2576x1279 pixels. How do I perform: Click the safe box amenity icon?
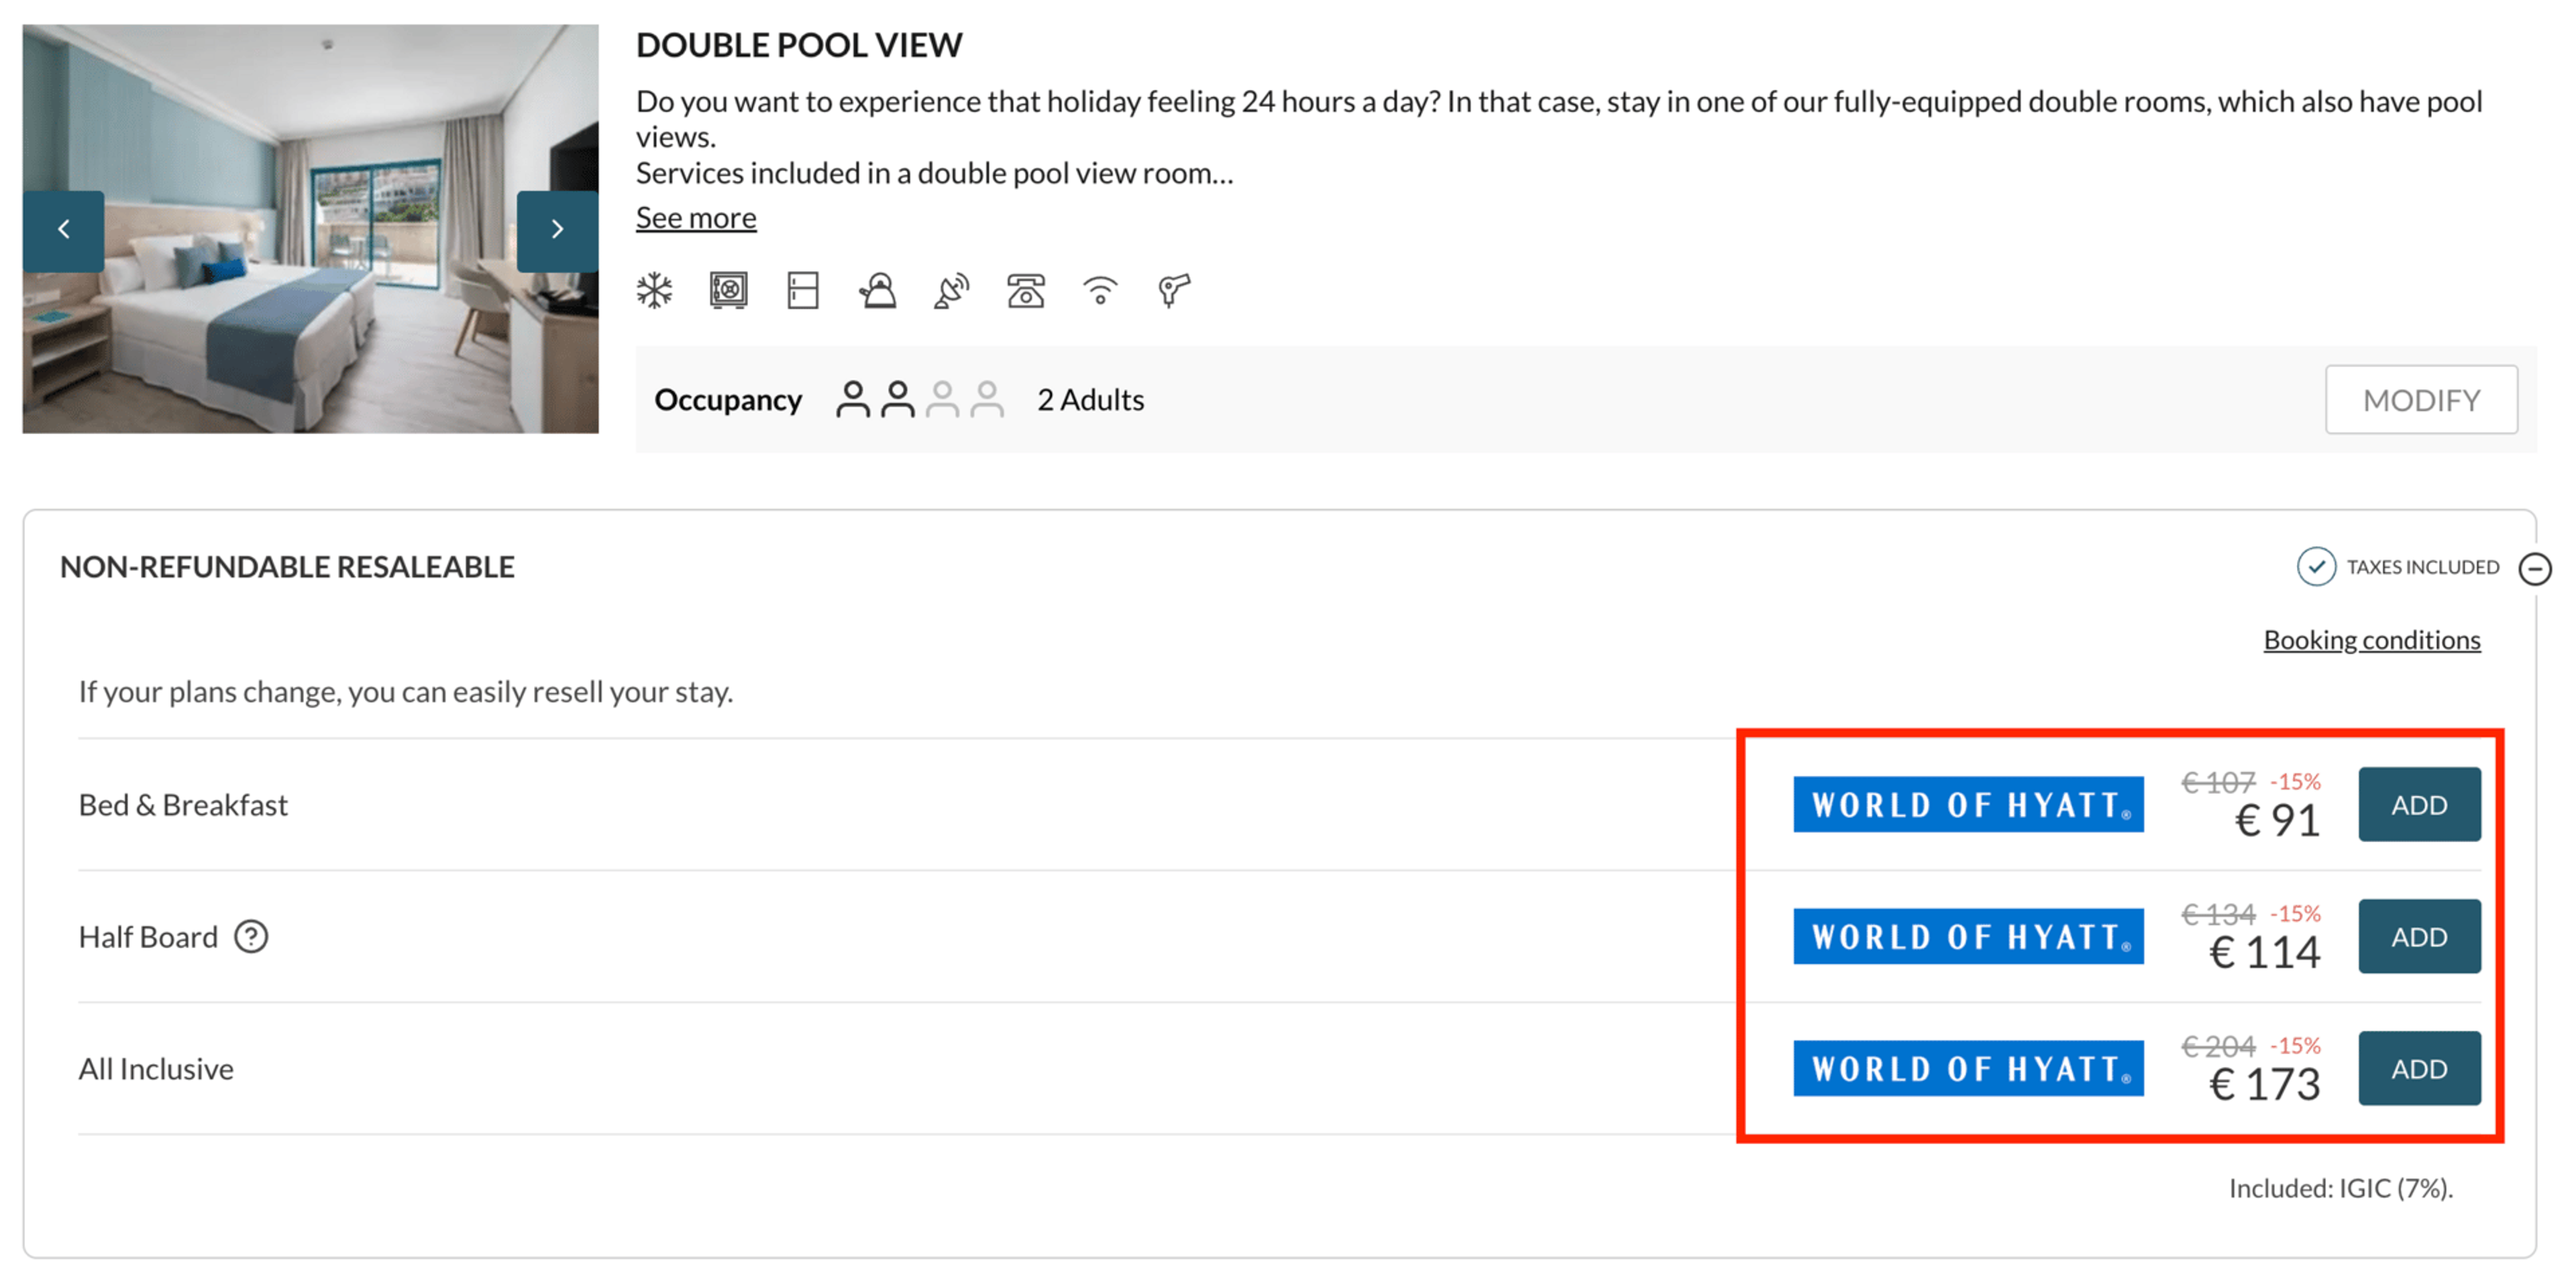pos(729,291)
